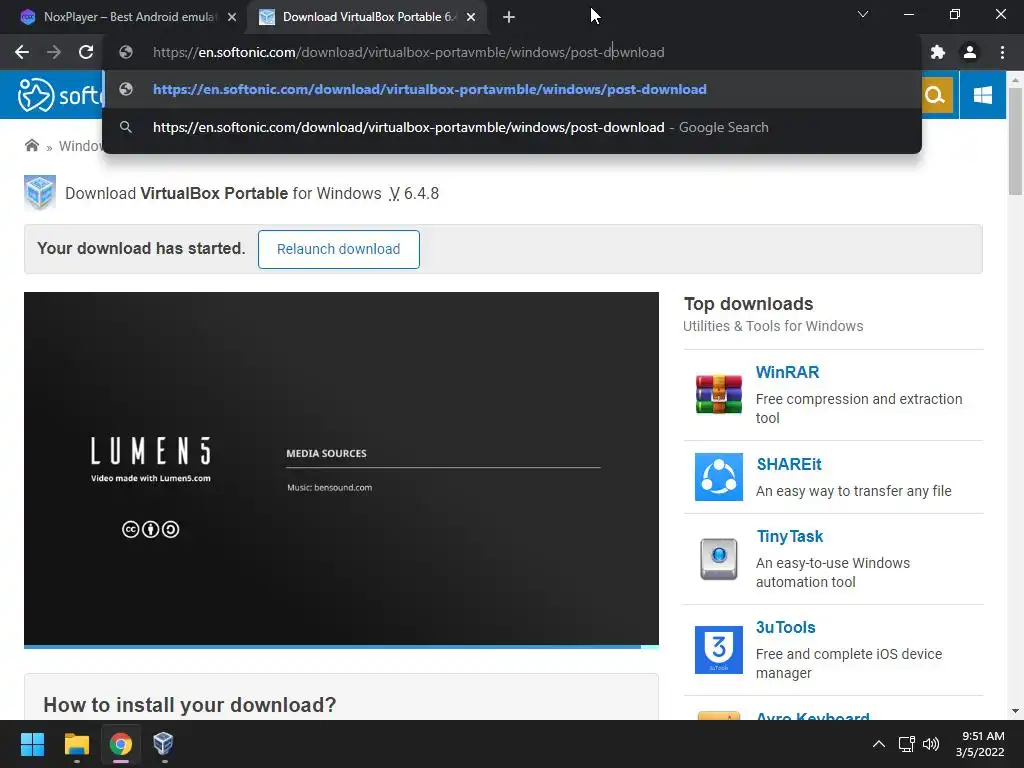Click the 3uTools app icon
Image resolution: width=1024 pixels, height=768 pixels.
click(x=718, y=650)
